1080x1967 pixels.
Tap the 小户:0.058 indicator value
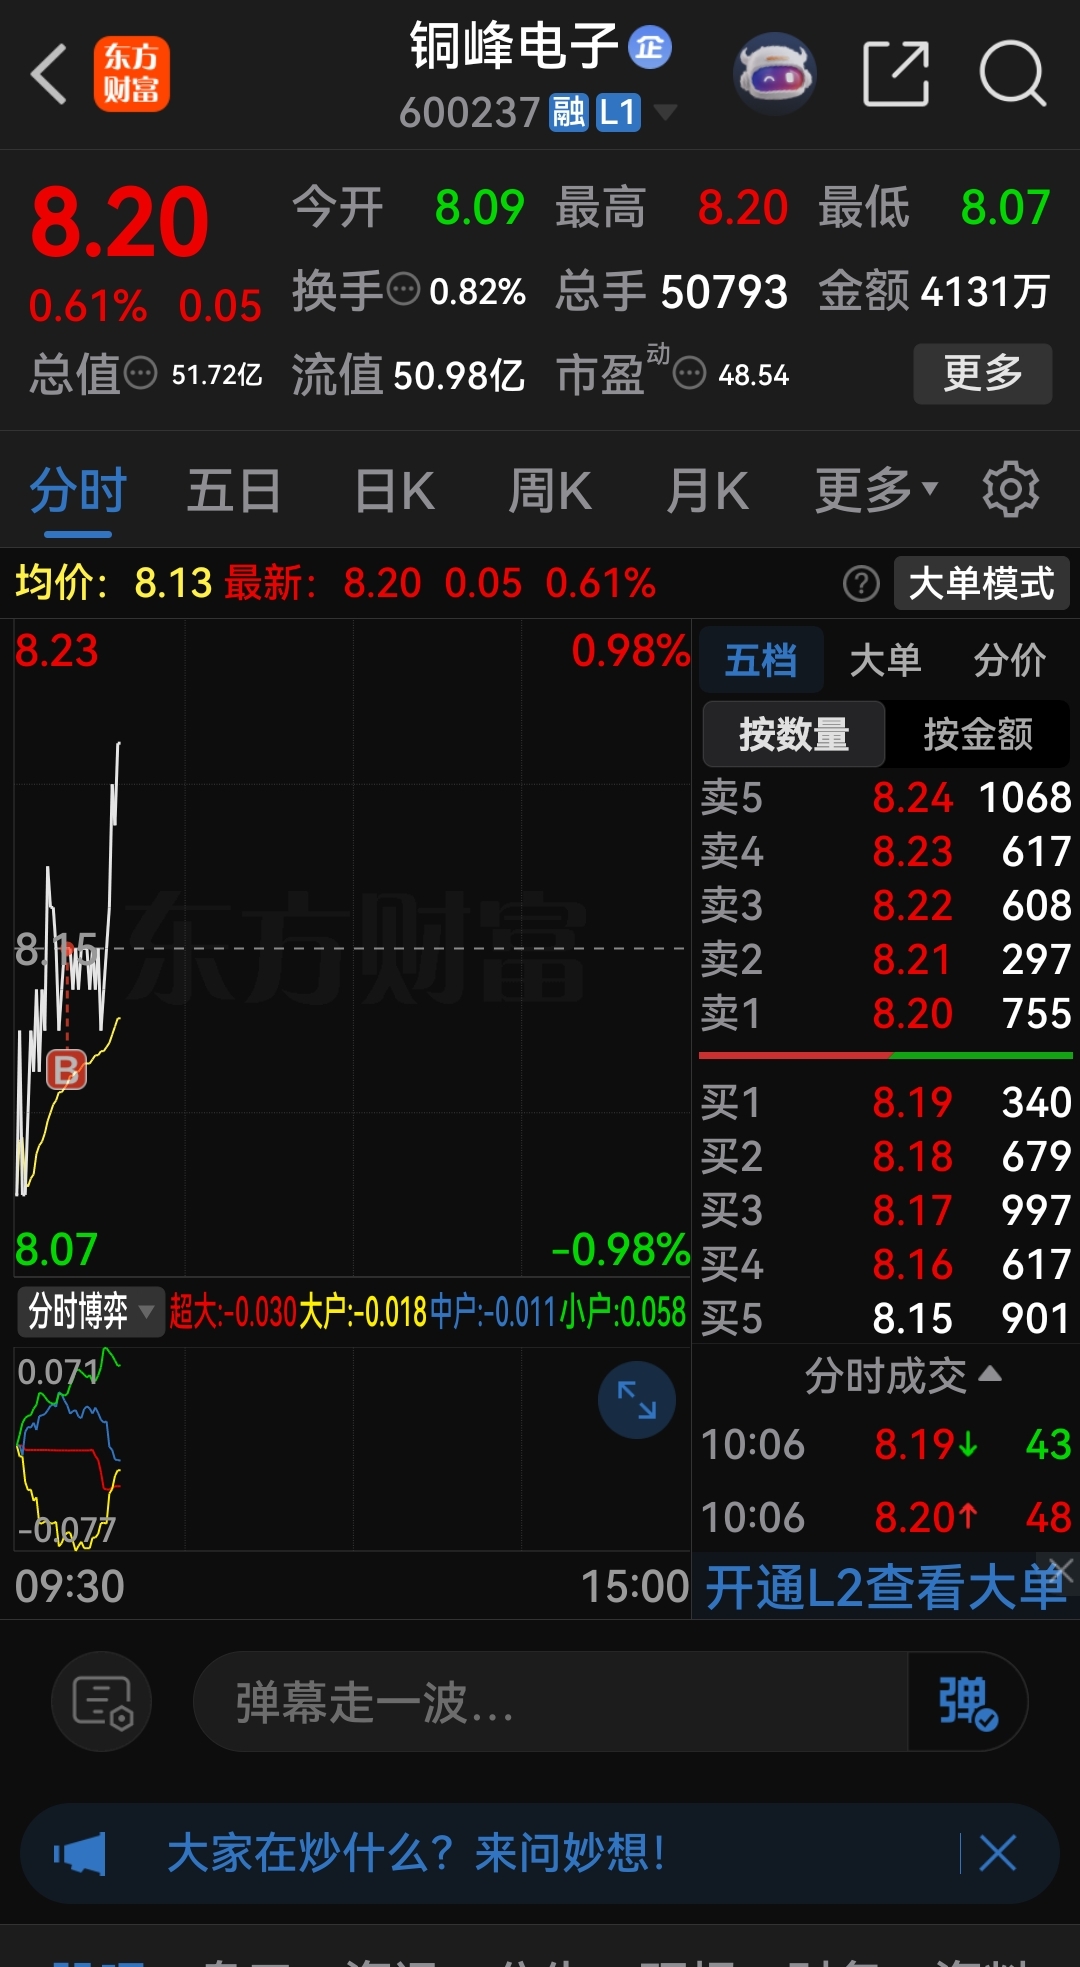click(623, 1311)
